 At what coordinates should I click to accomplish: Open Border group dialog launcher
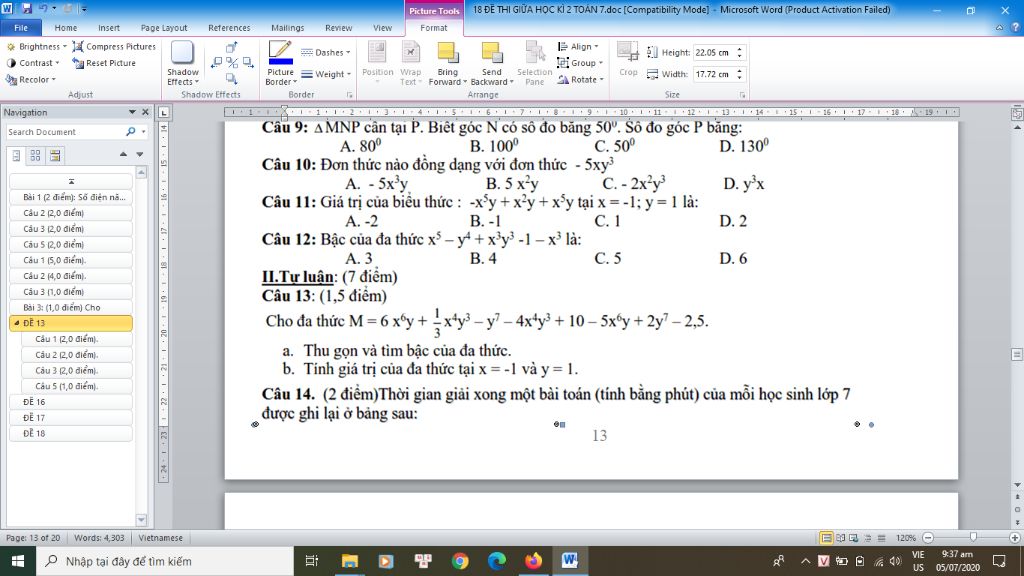pos(350,95)
